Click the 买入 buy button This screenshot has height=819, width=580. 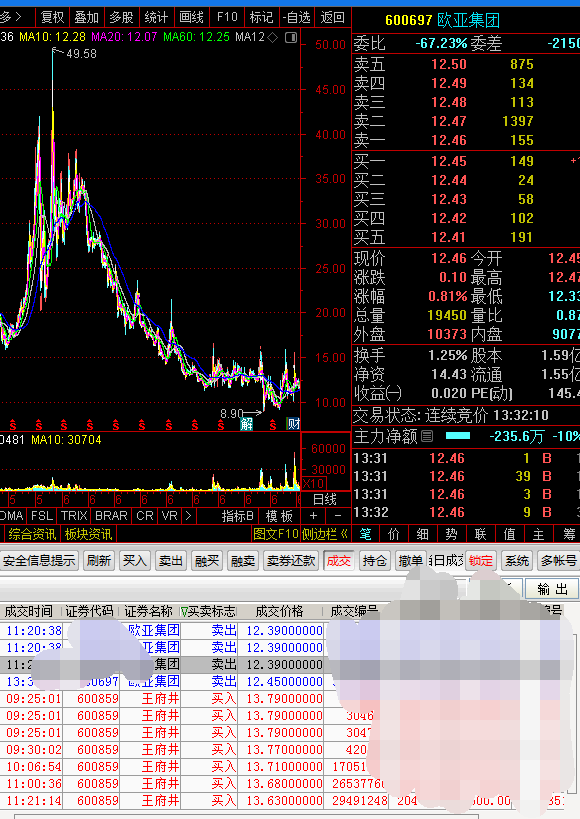(x=135, y=561)
